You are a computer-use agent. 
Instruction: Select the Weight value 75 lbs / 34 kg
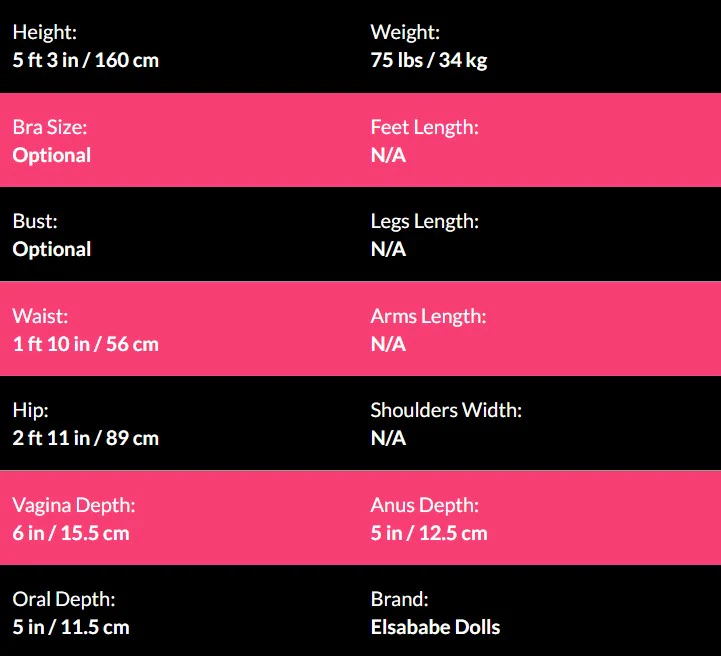tap(428, 60)
